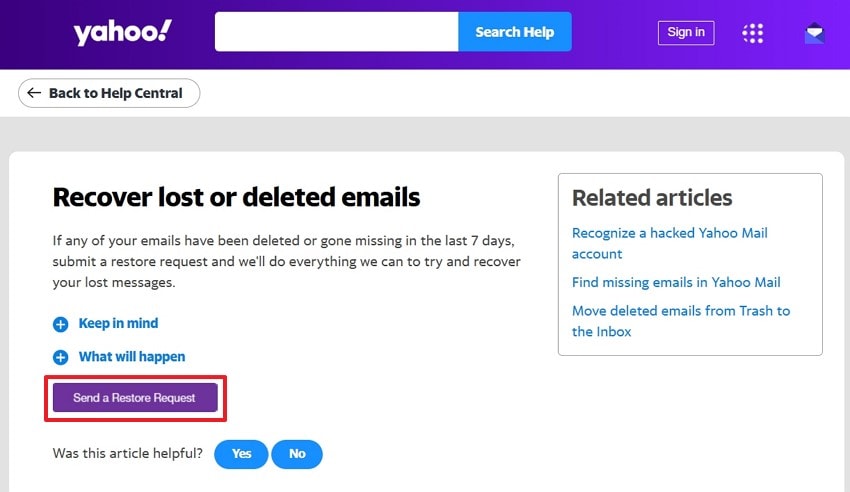The width and height of the screenshot is (850, 492).
Task: Open the Yahoo Mail envelope icon
Action: 814,33
